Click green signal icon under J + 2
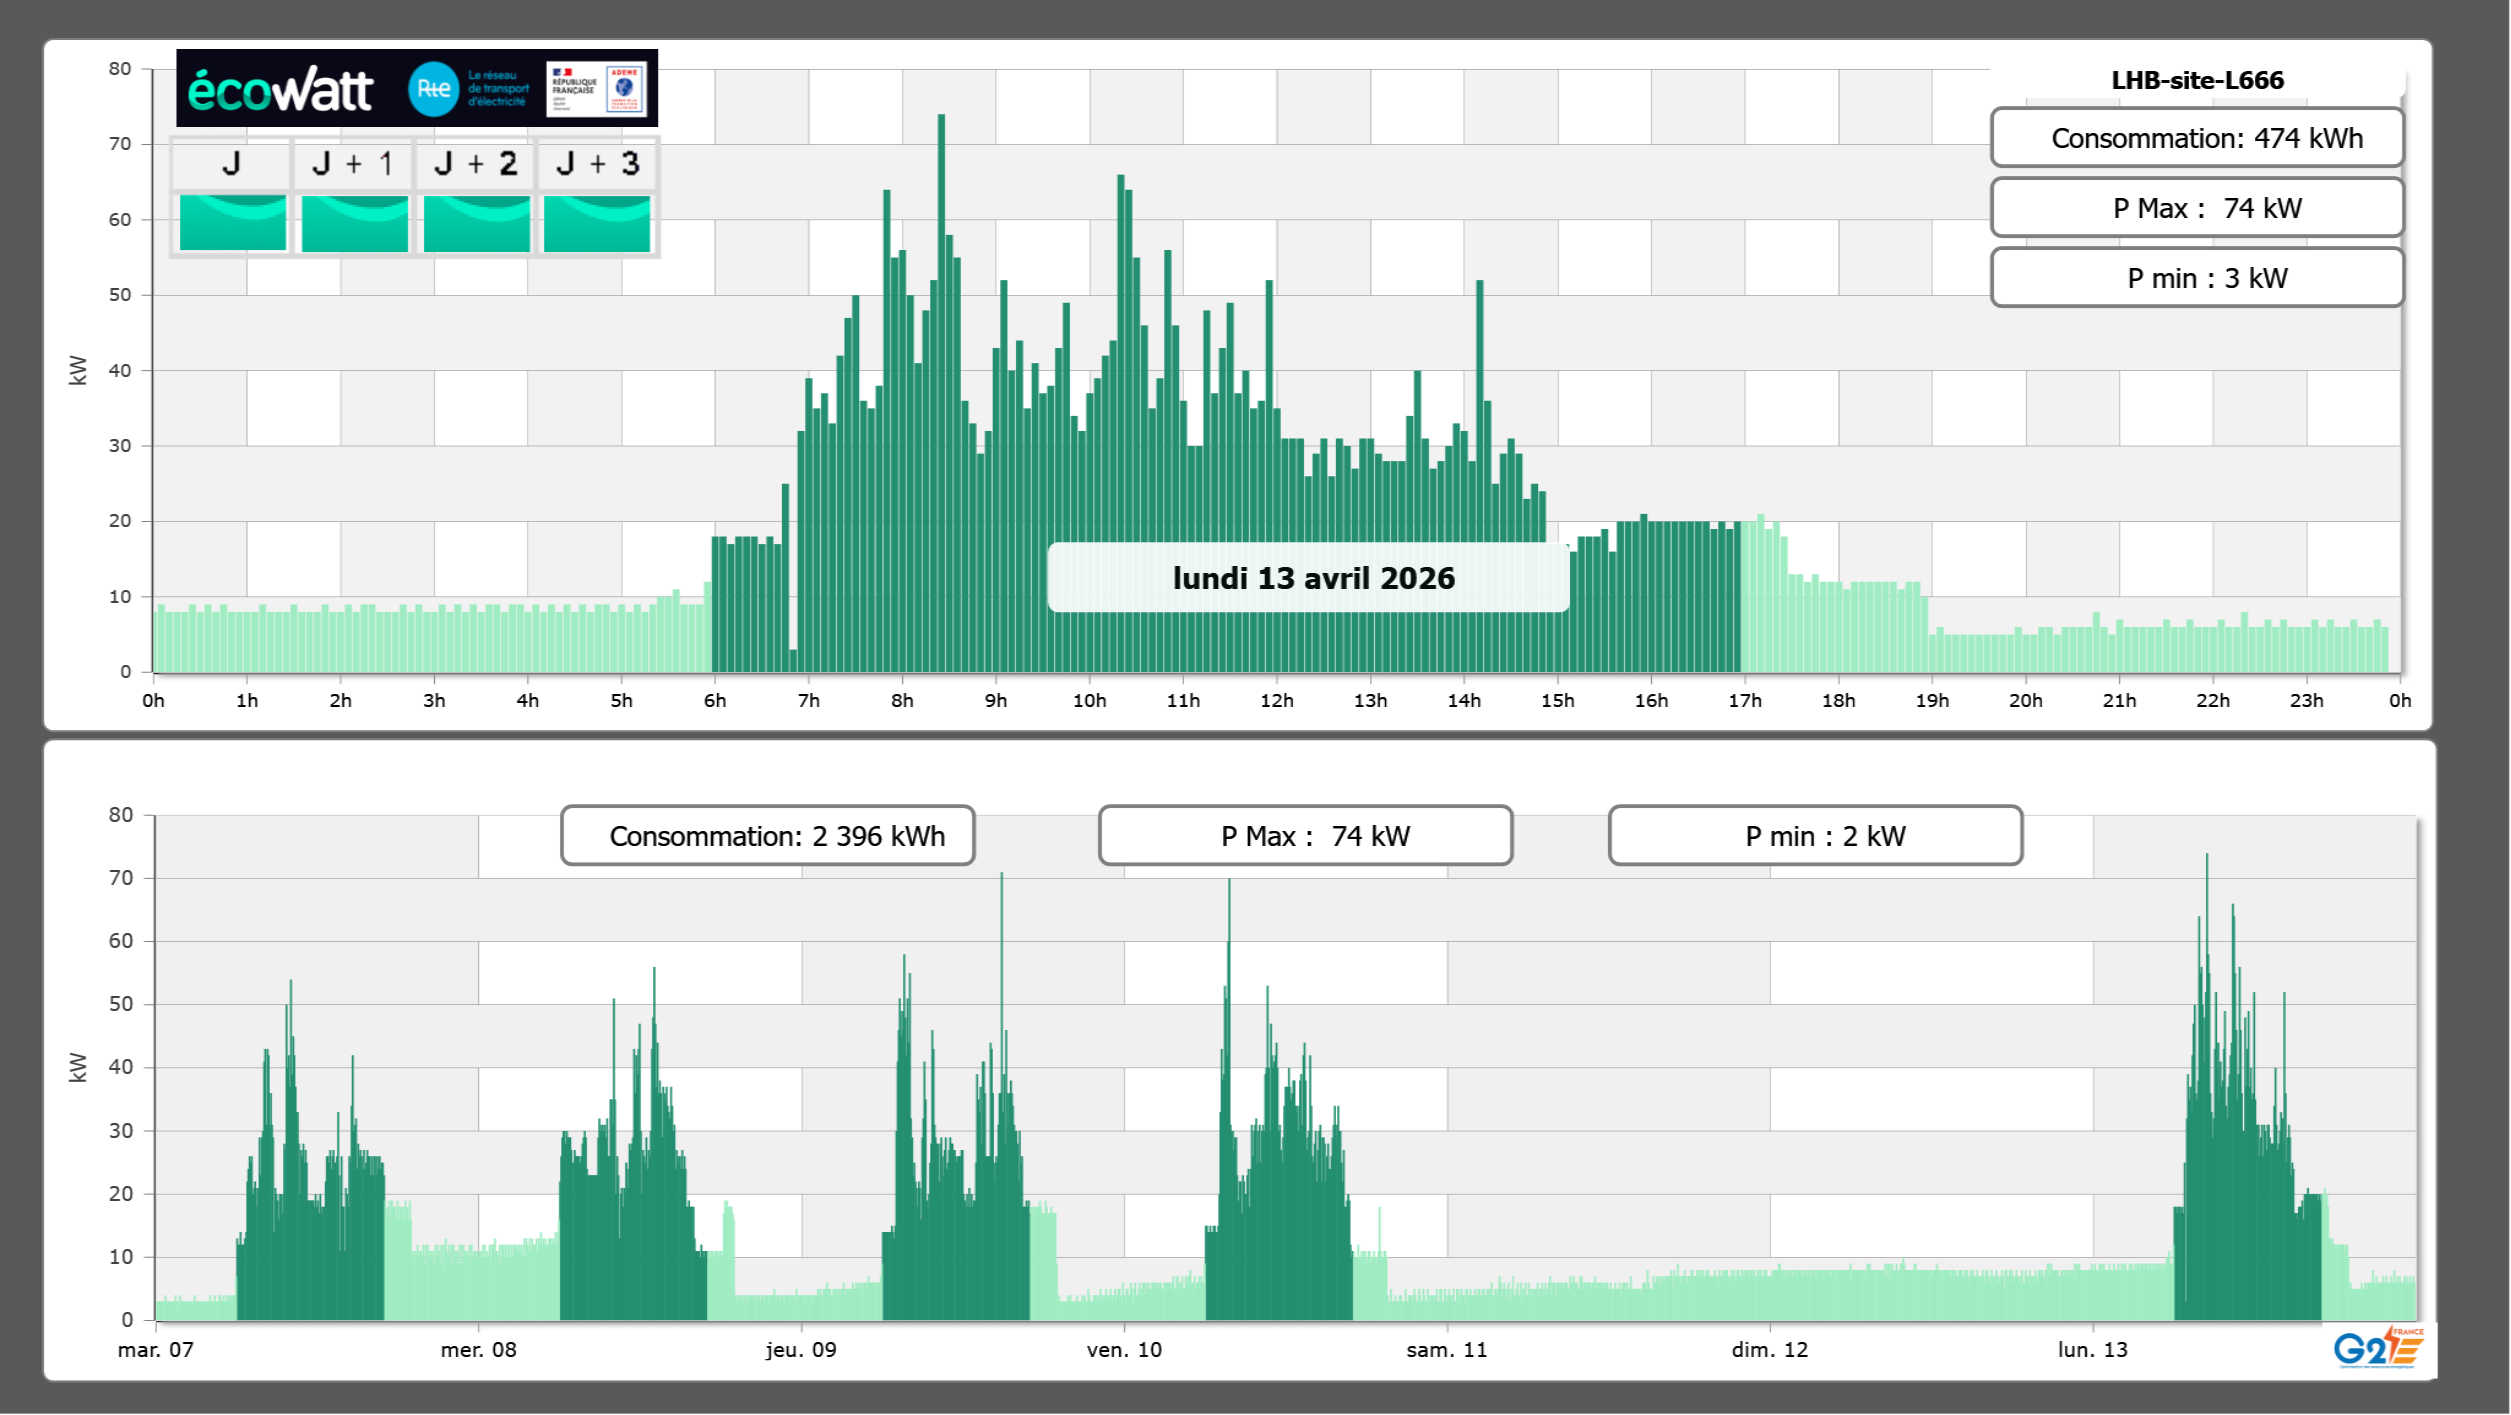 [x=476, y=223]
